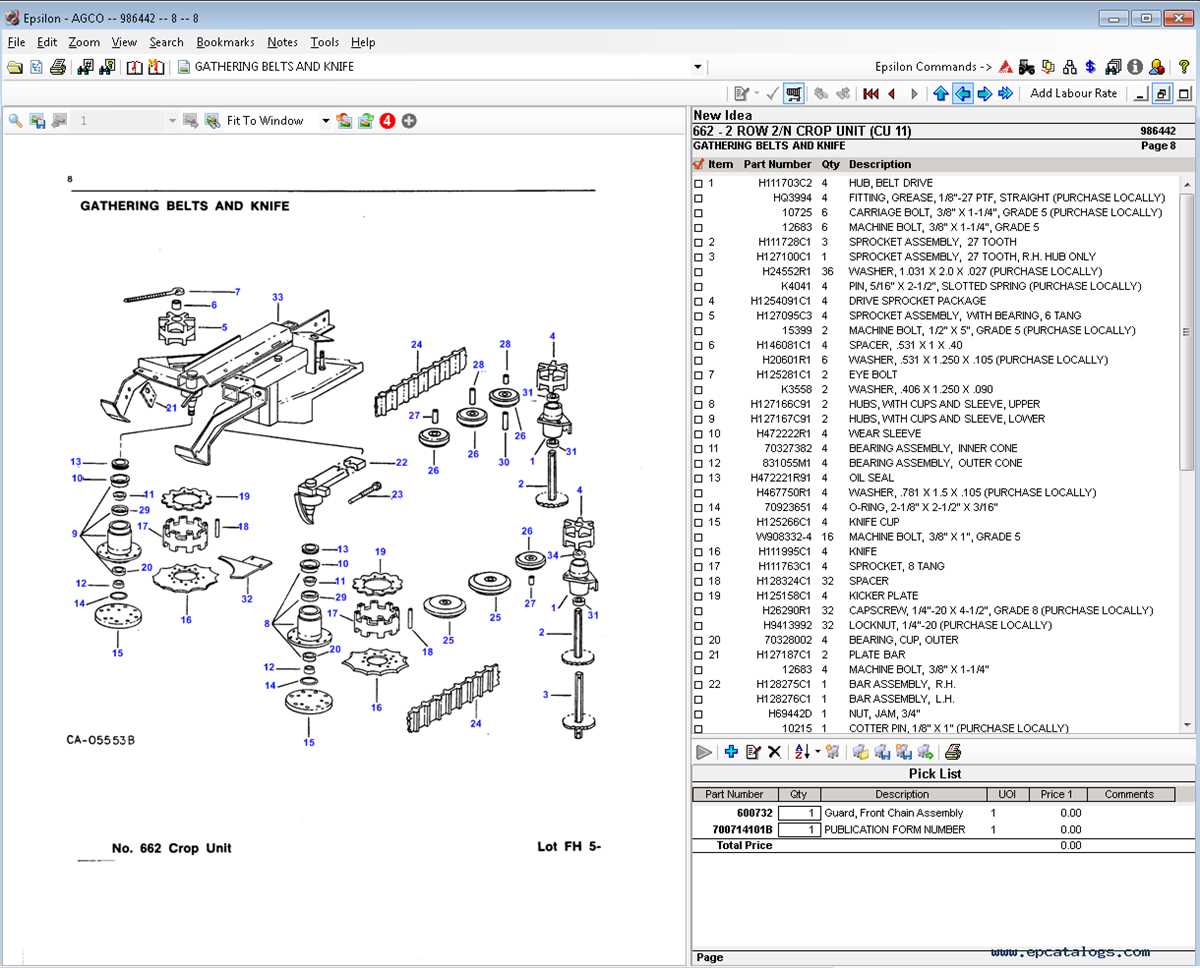
Task: Click the yellow question mark help icon
Action: 1183,67
